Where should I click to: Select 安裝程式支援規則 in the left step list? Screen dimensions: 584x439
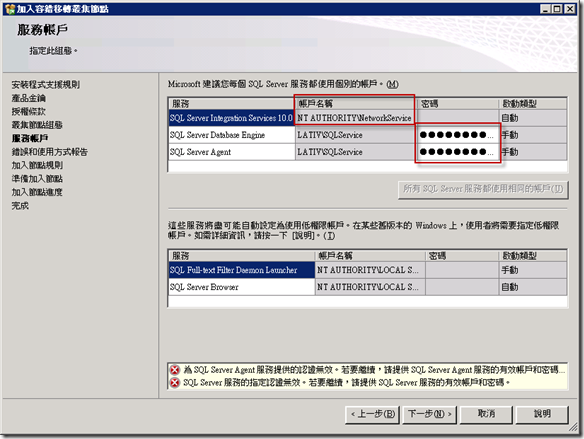(x=45, y=85)
